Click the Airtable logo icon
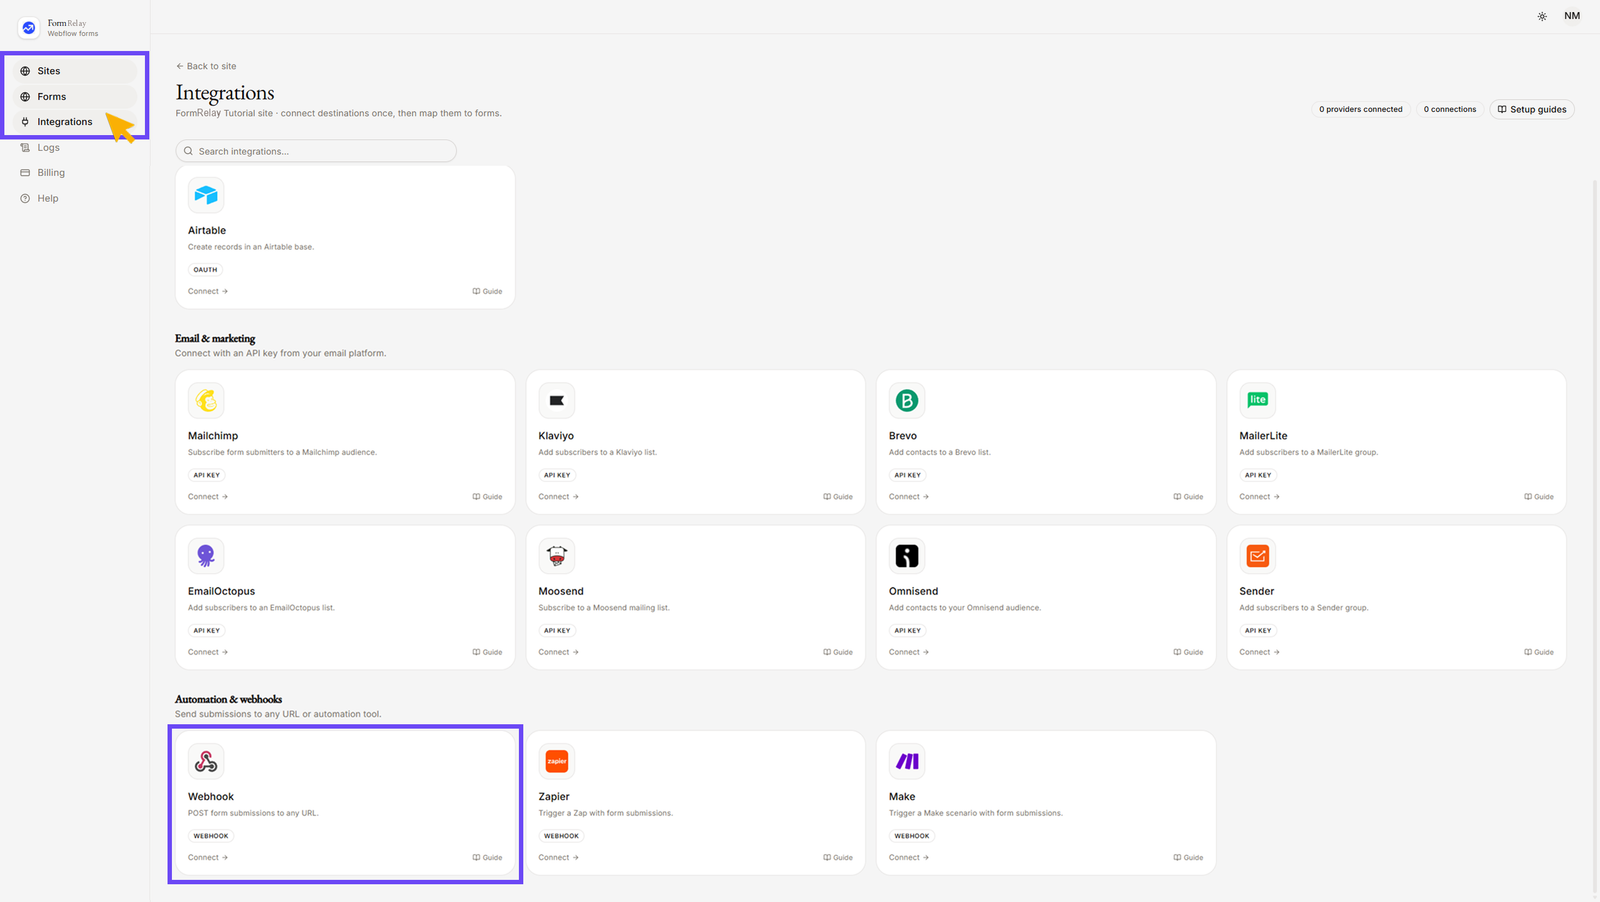 tap(206, 195)
